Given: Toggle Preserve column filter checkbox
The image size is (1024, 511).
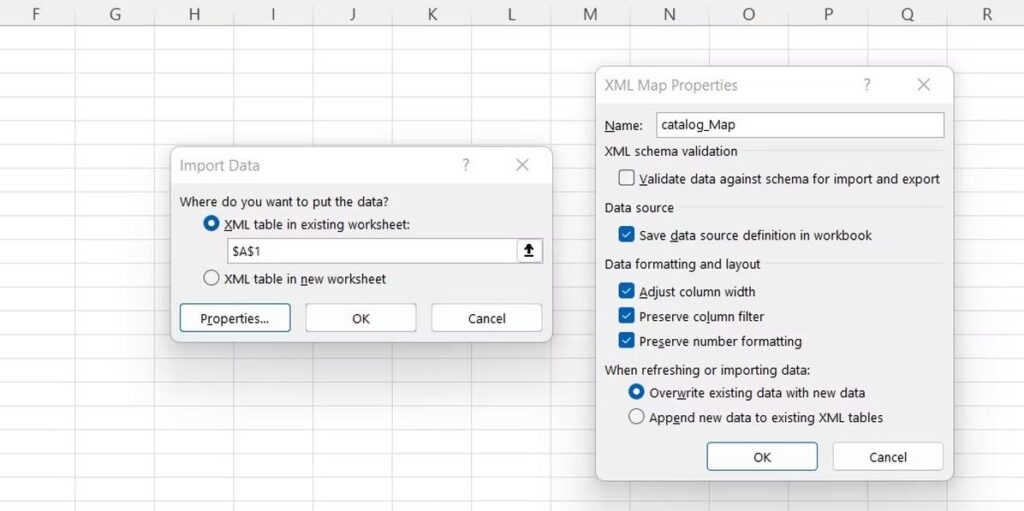Looking at the screenshot, I should point(626,316).
